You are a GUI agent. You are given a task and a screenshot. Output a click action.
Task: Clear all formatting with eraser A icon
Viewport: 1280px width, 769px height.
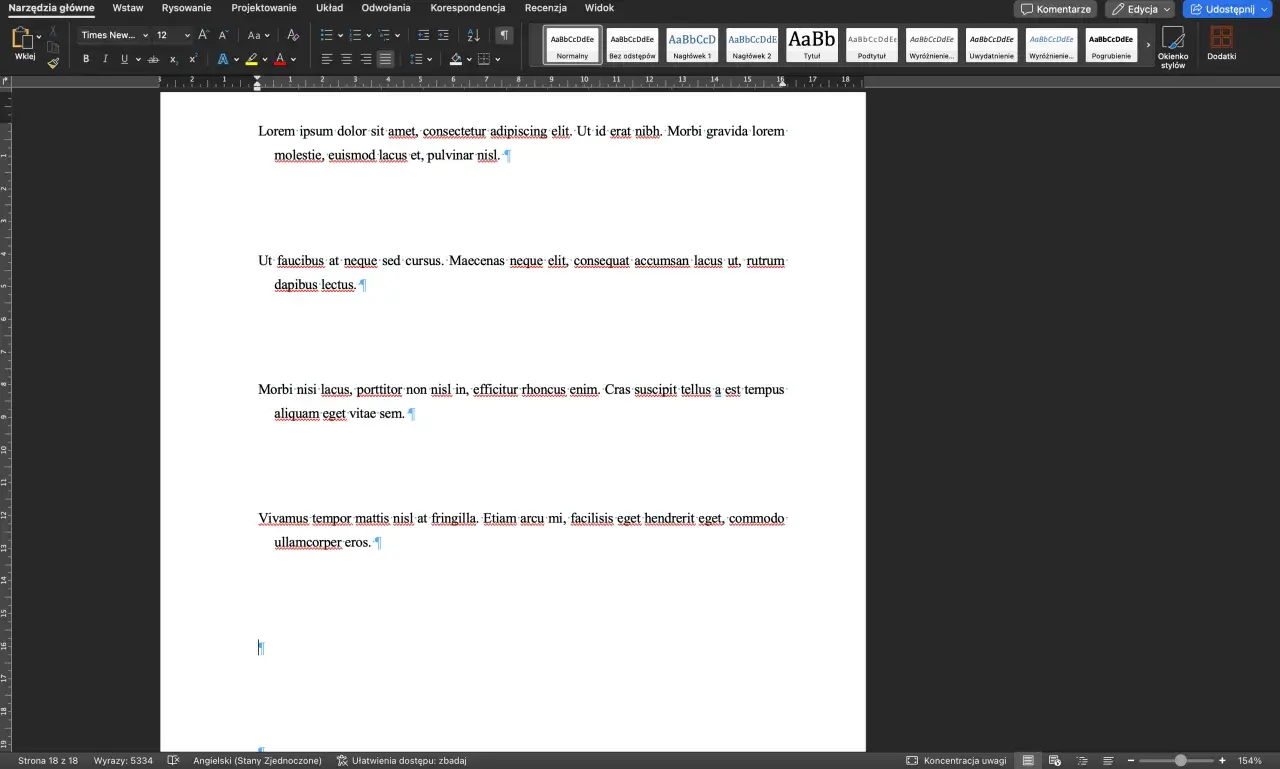[x=293, y=35]
